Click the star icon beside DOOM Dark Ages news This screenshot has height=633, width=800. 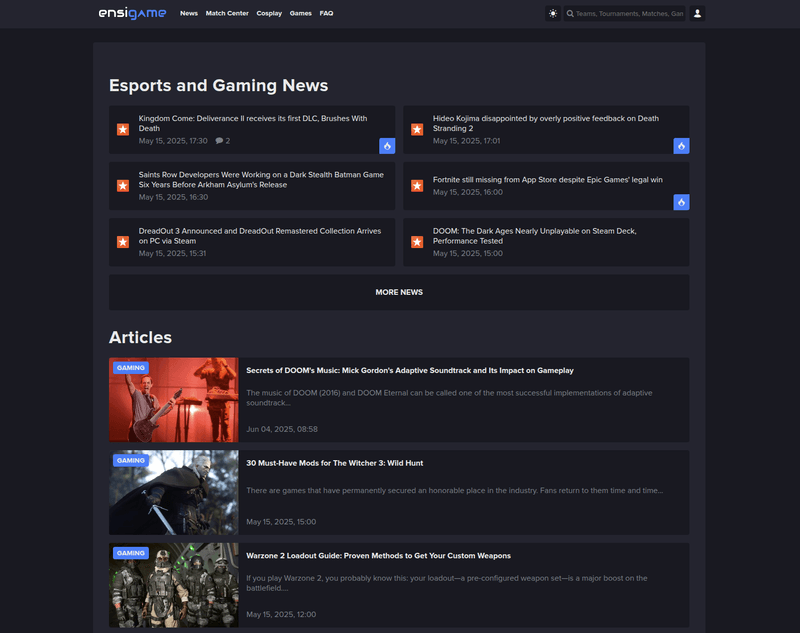417,242
